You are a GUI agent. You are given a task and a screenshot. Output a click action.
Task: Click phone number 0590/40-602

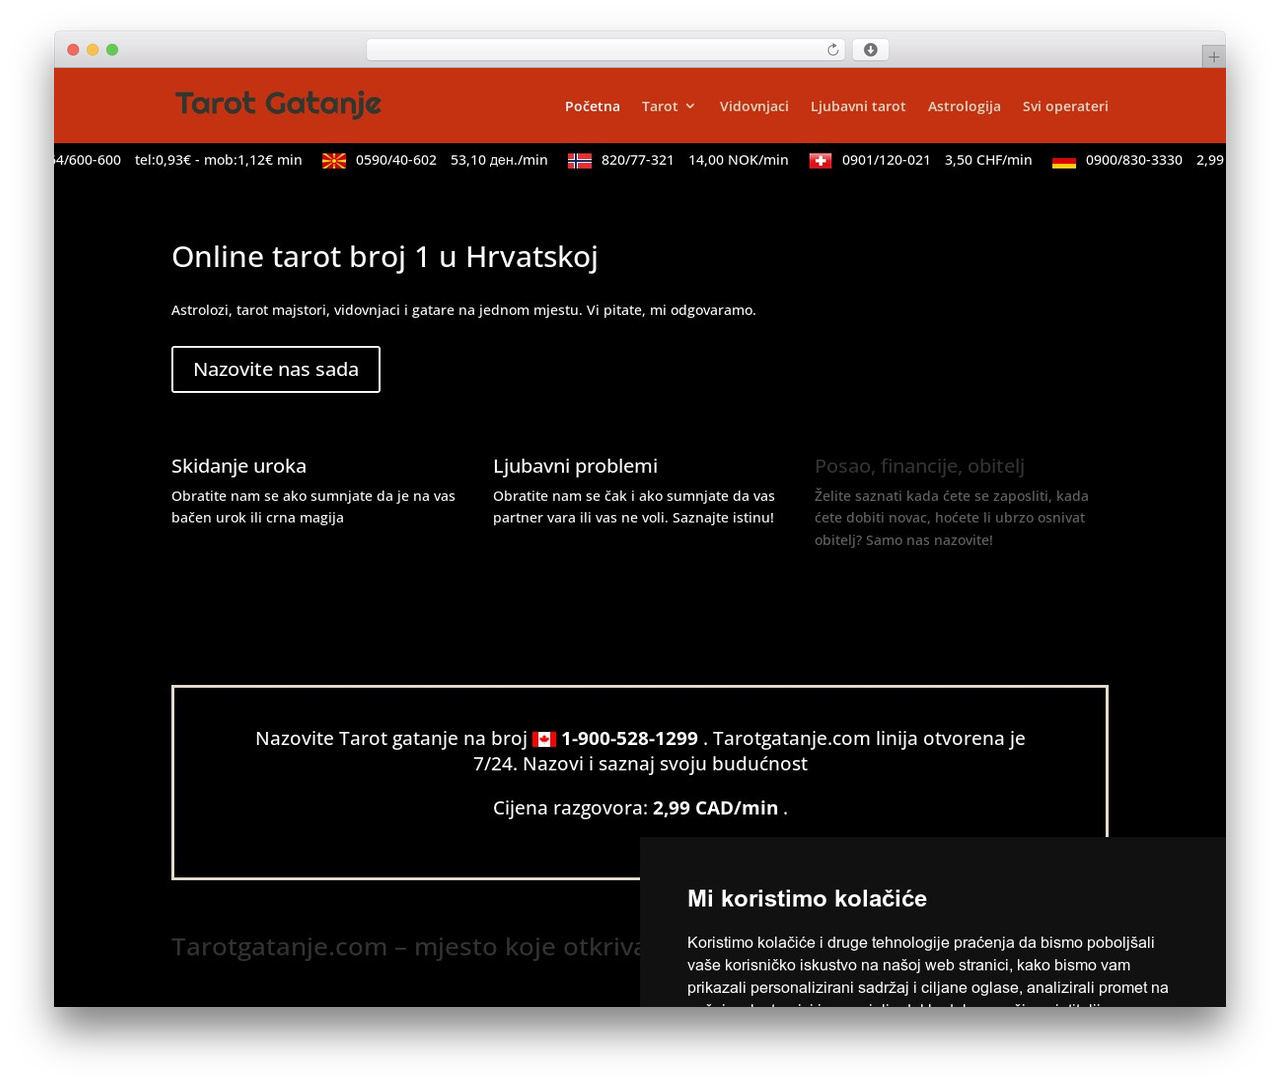coord(396,160)
